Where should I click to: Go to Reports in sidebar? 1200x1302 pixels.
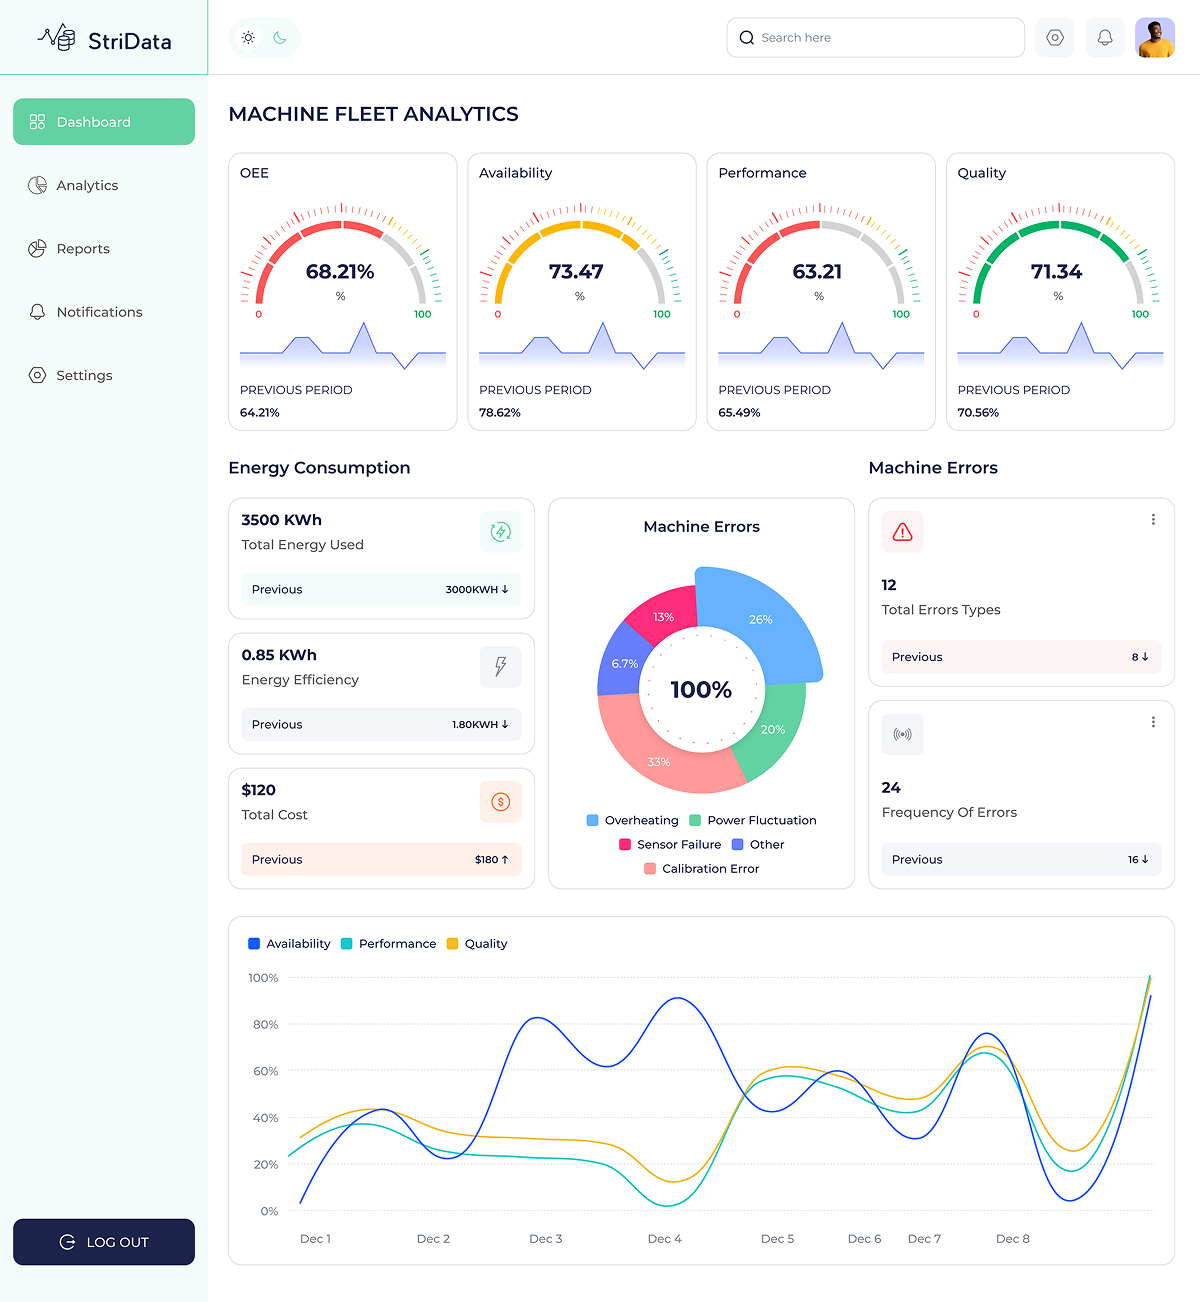pos(83,249)
